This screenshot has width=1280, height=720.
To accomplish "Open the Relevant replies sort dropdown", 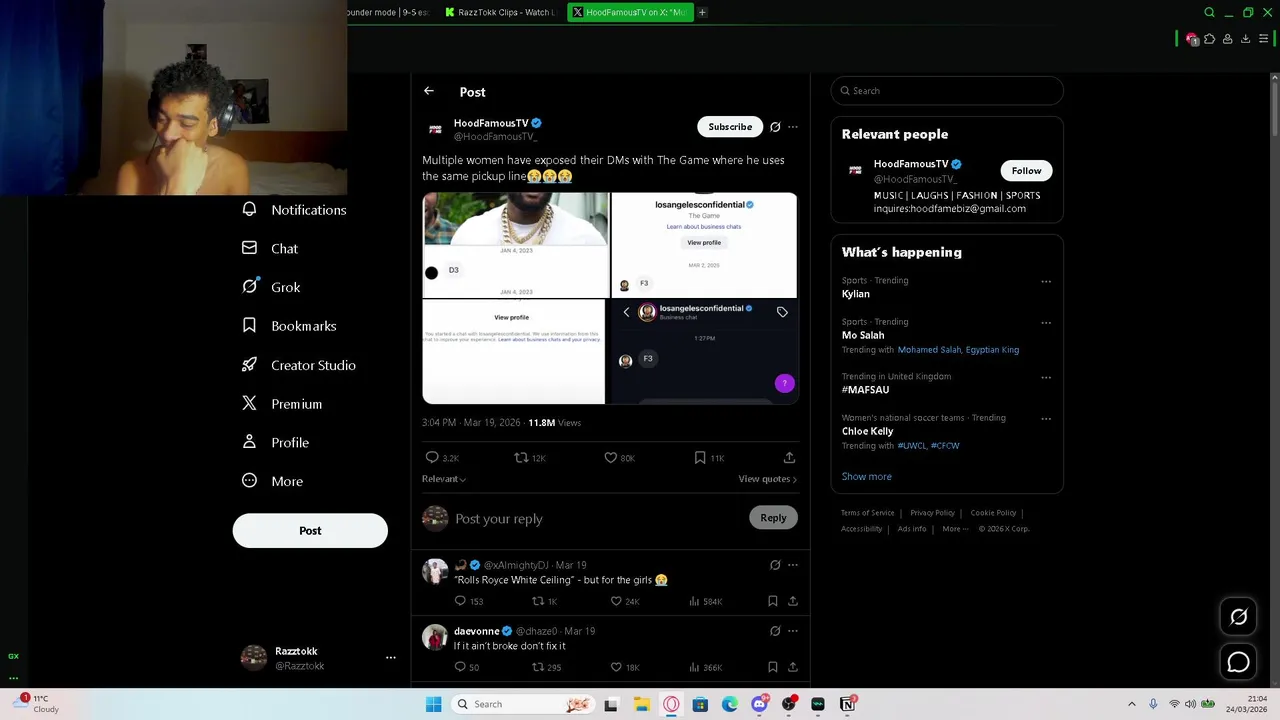I will [x=444, y=479].
